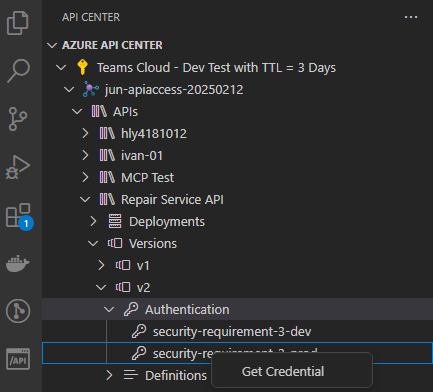Screen dimensions: 433x392
Task: Open the Run and Debug view
Action: (18, 167)
